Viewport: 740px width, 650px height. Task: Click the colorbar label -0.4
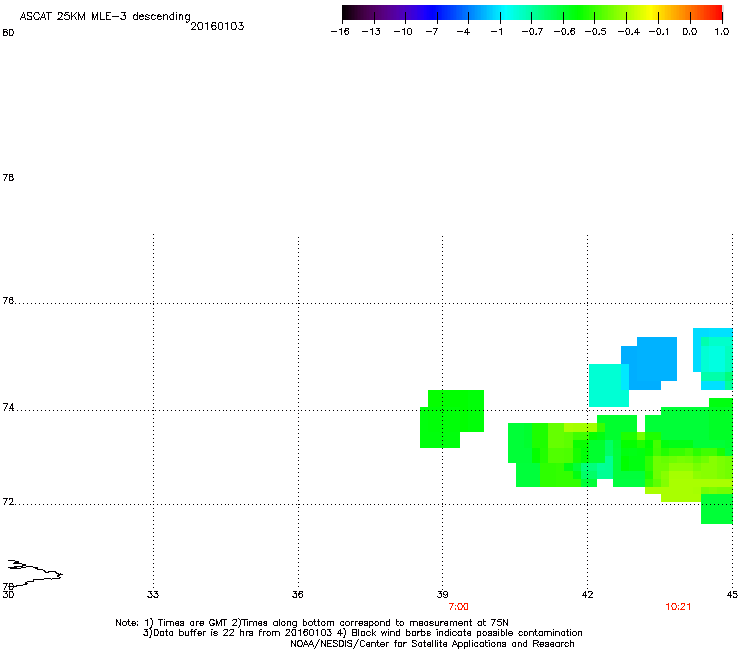[x=629, y=32]
